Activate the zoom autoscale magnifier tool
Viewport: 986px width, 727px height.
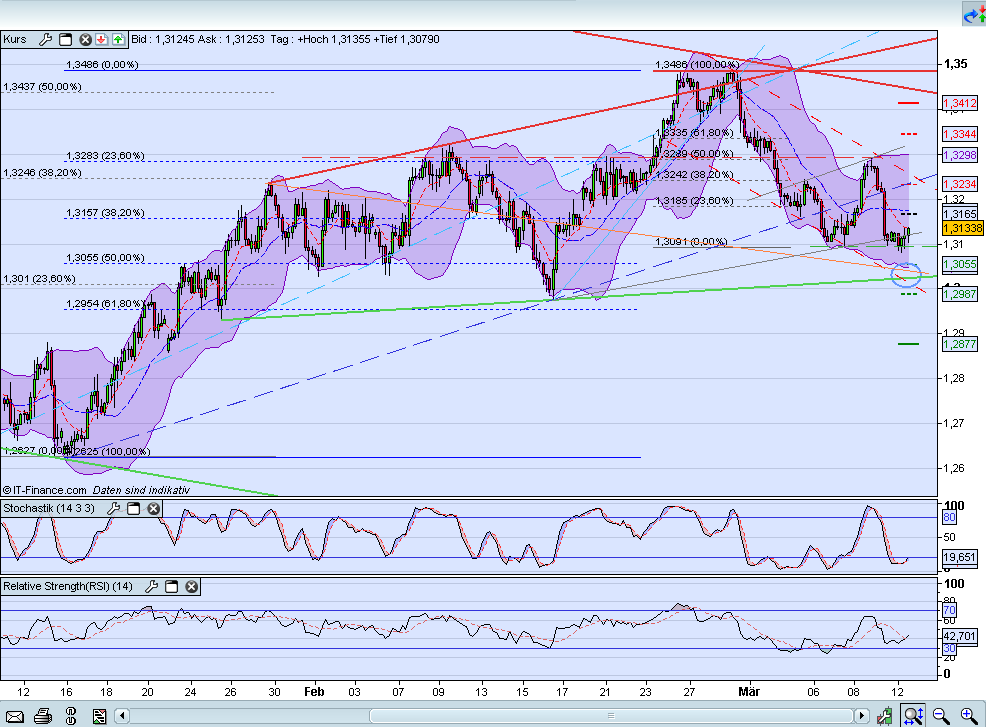pos(912,716)
